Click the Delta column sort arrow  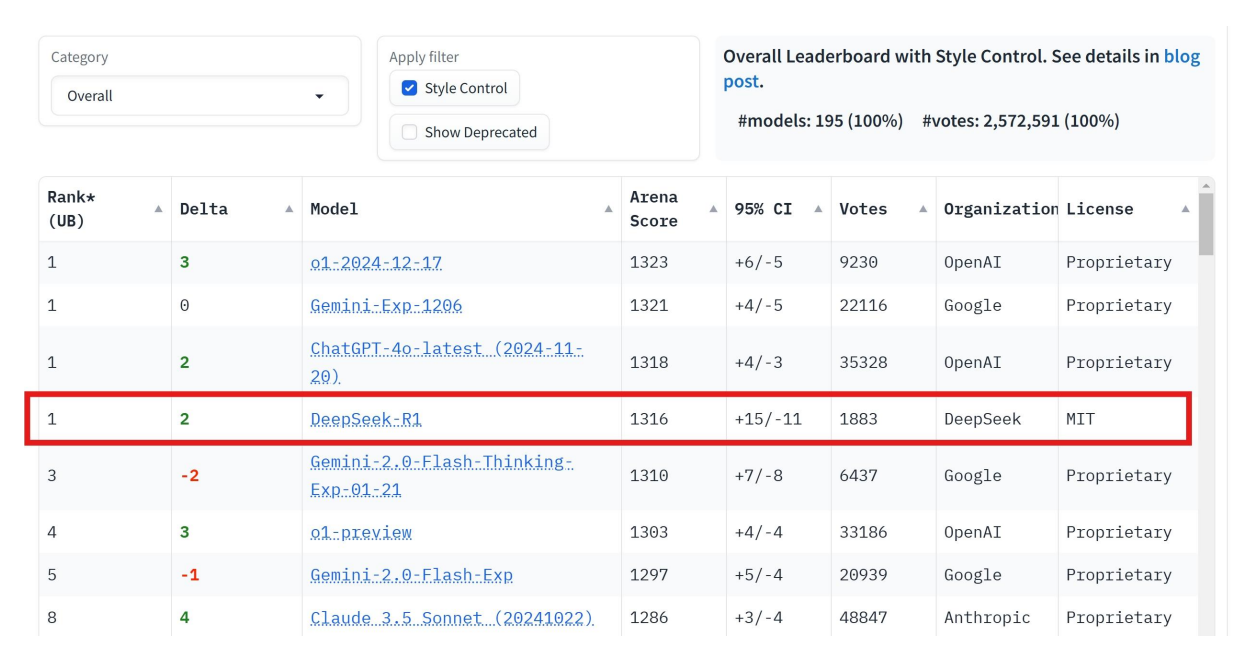(x=289, y=209)
